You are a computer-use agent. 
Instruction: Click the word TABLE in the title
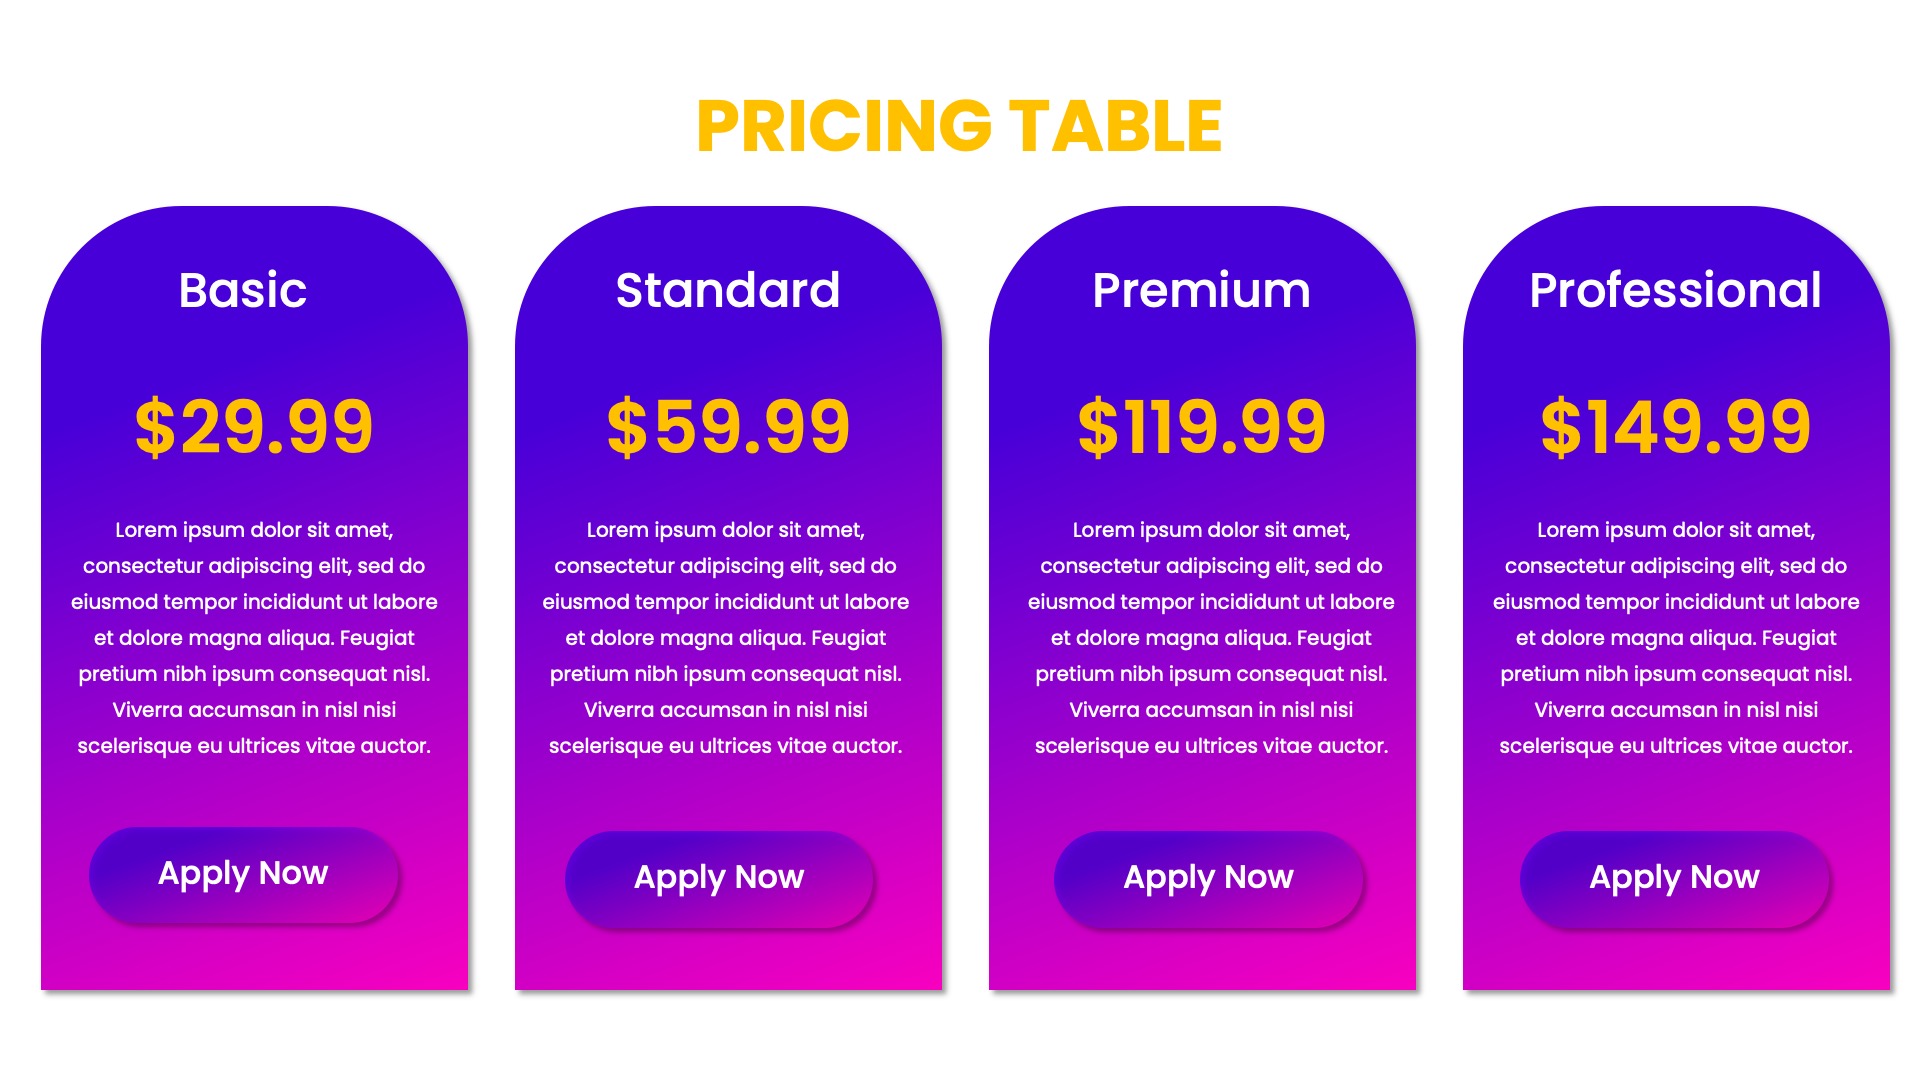(1115, 127)
